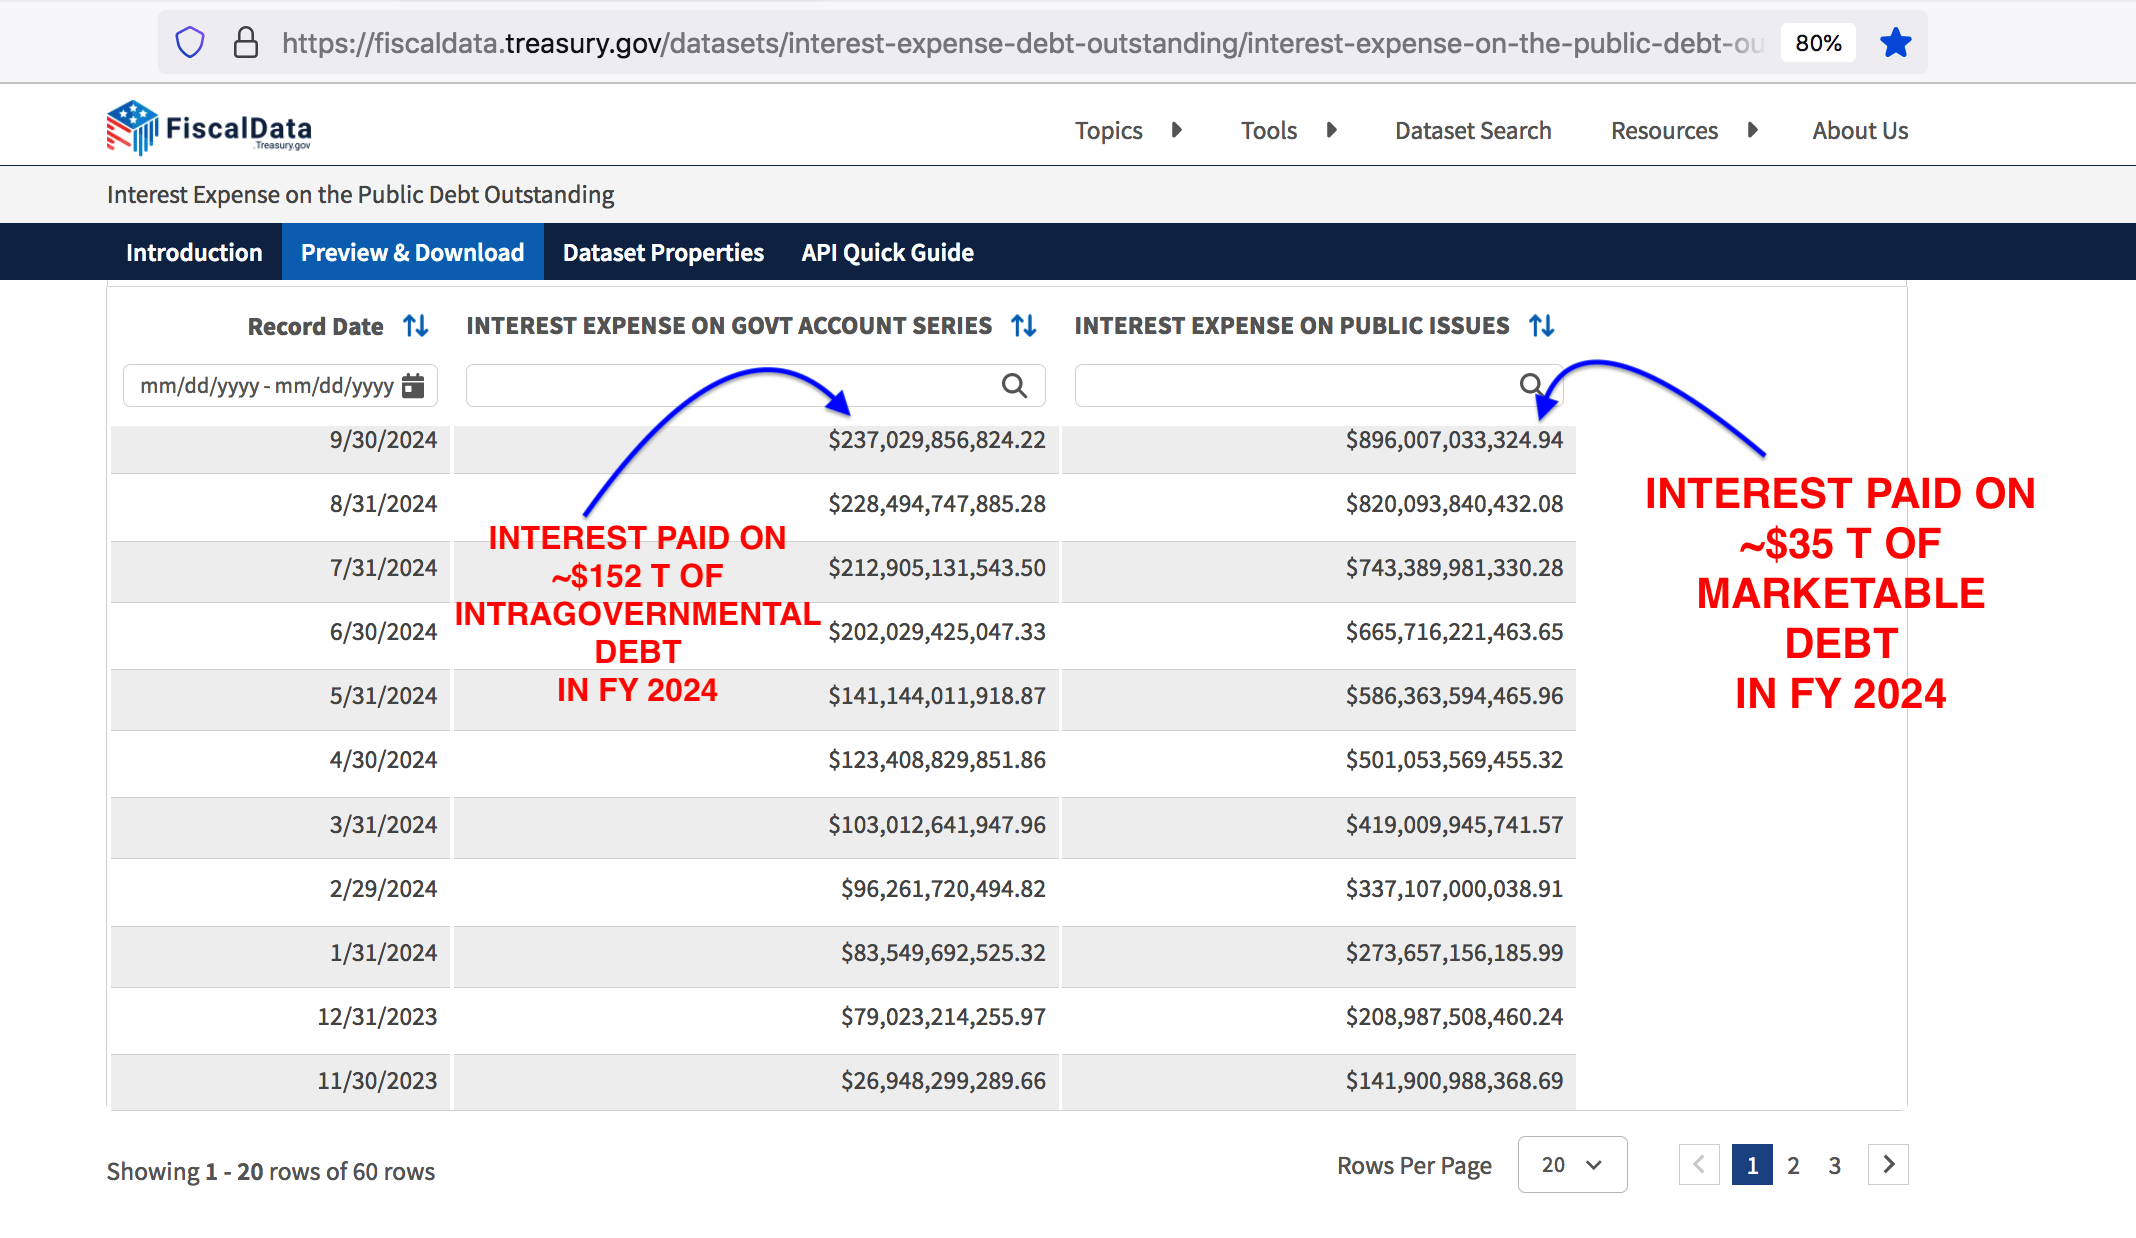Sort by Record Date column

click(416, 326)
